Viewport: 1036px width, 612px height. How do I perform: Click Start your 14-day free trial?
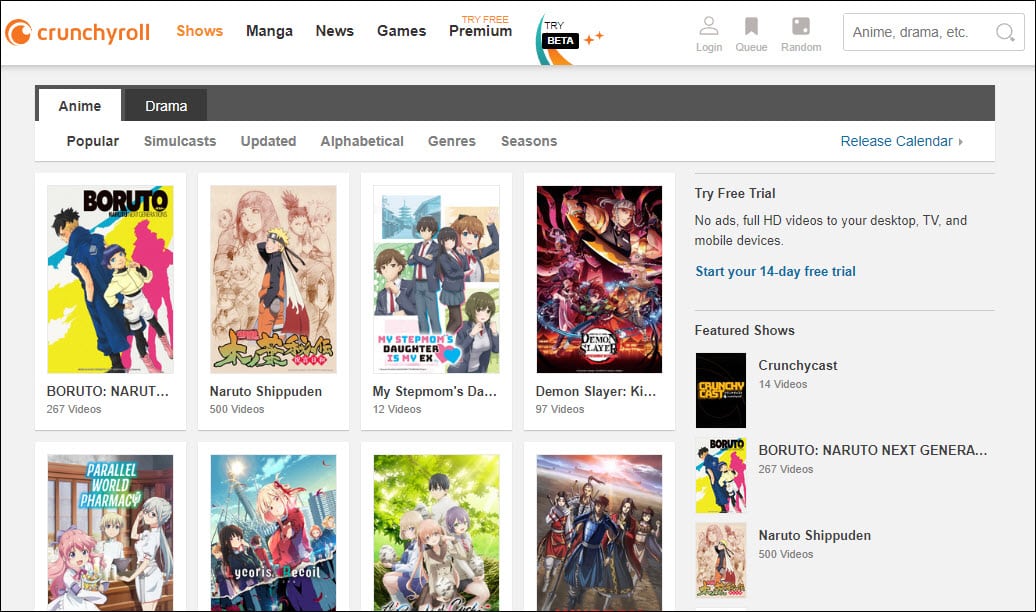[x=775, y=272]
